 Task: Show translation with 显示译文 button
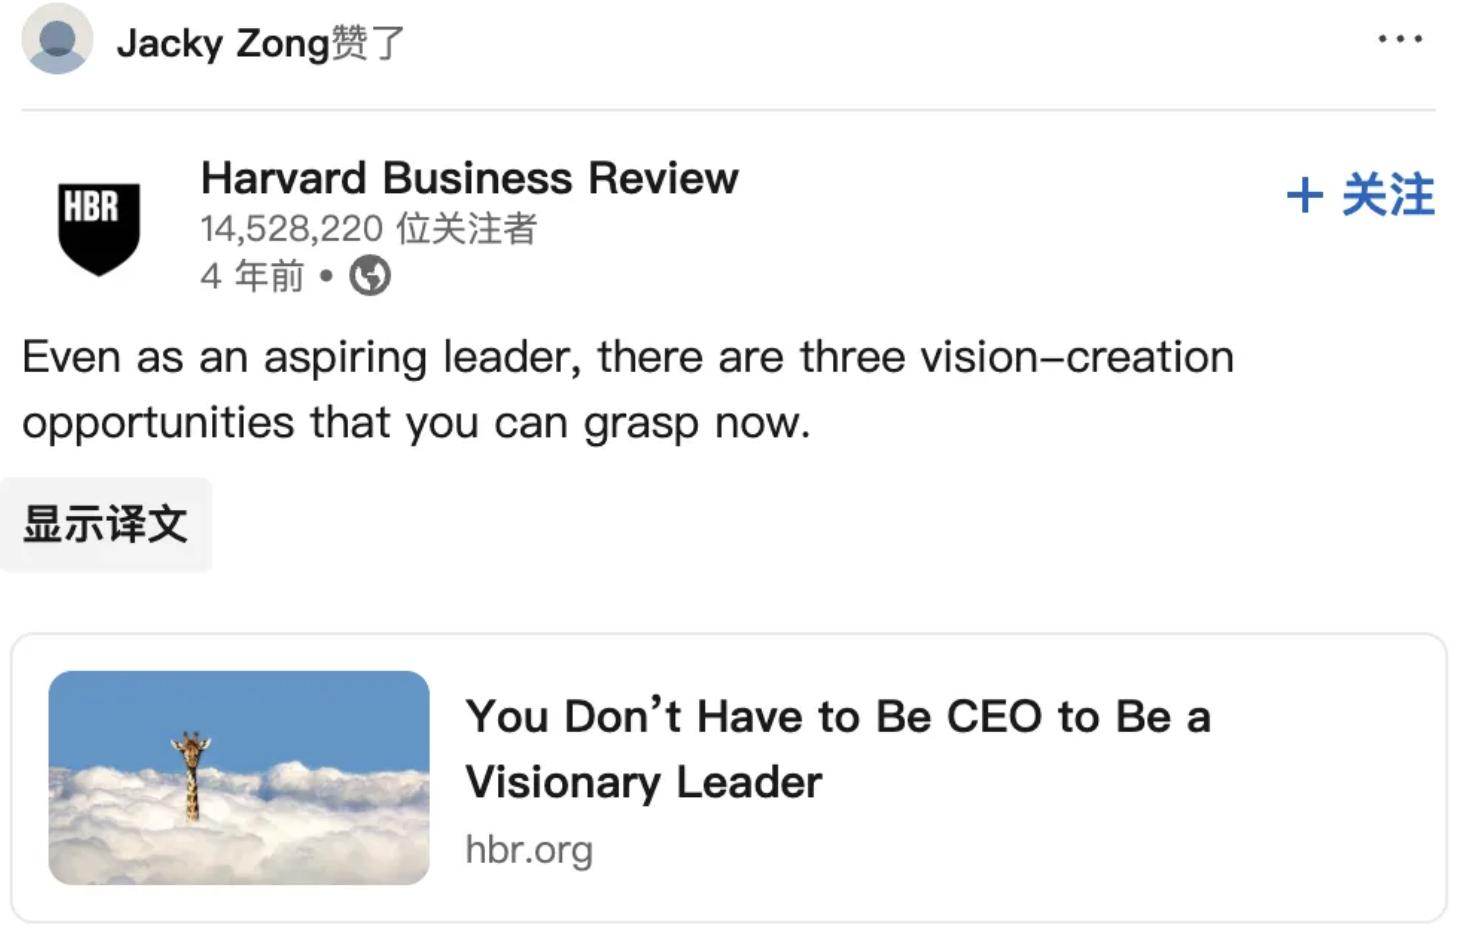click(x=106, y=524)
